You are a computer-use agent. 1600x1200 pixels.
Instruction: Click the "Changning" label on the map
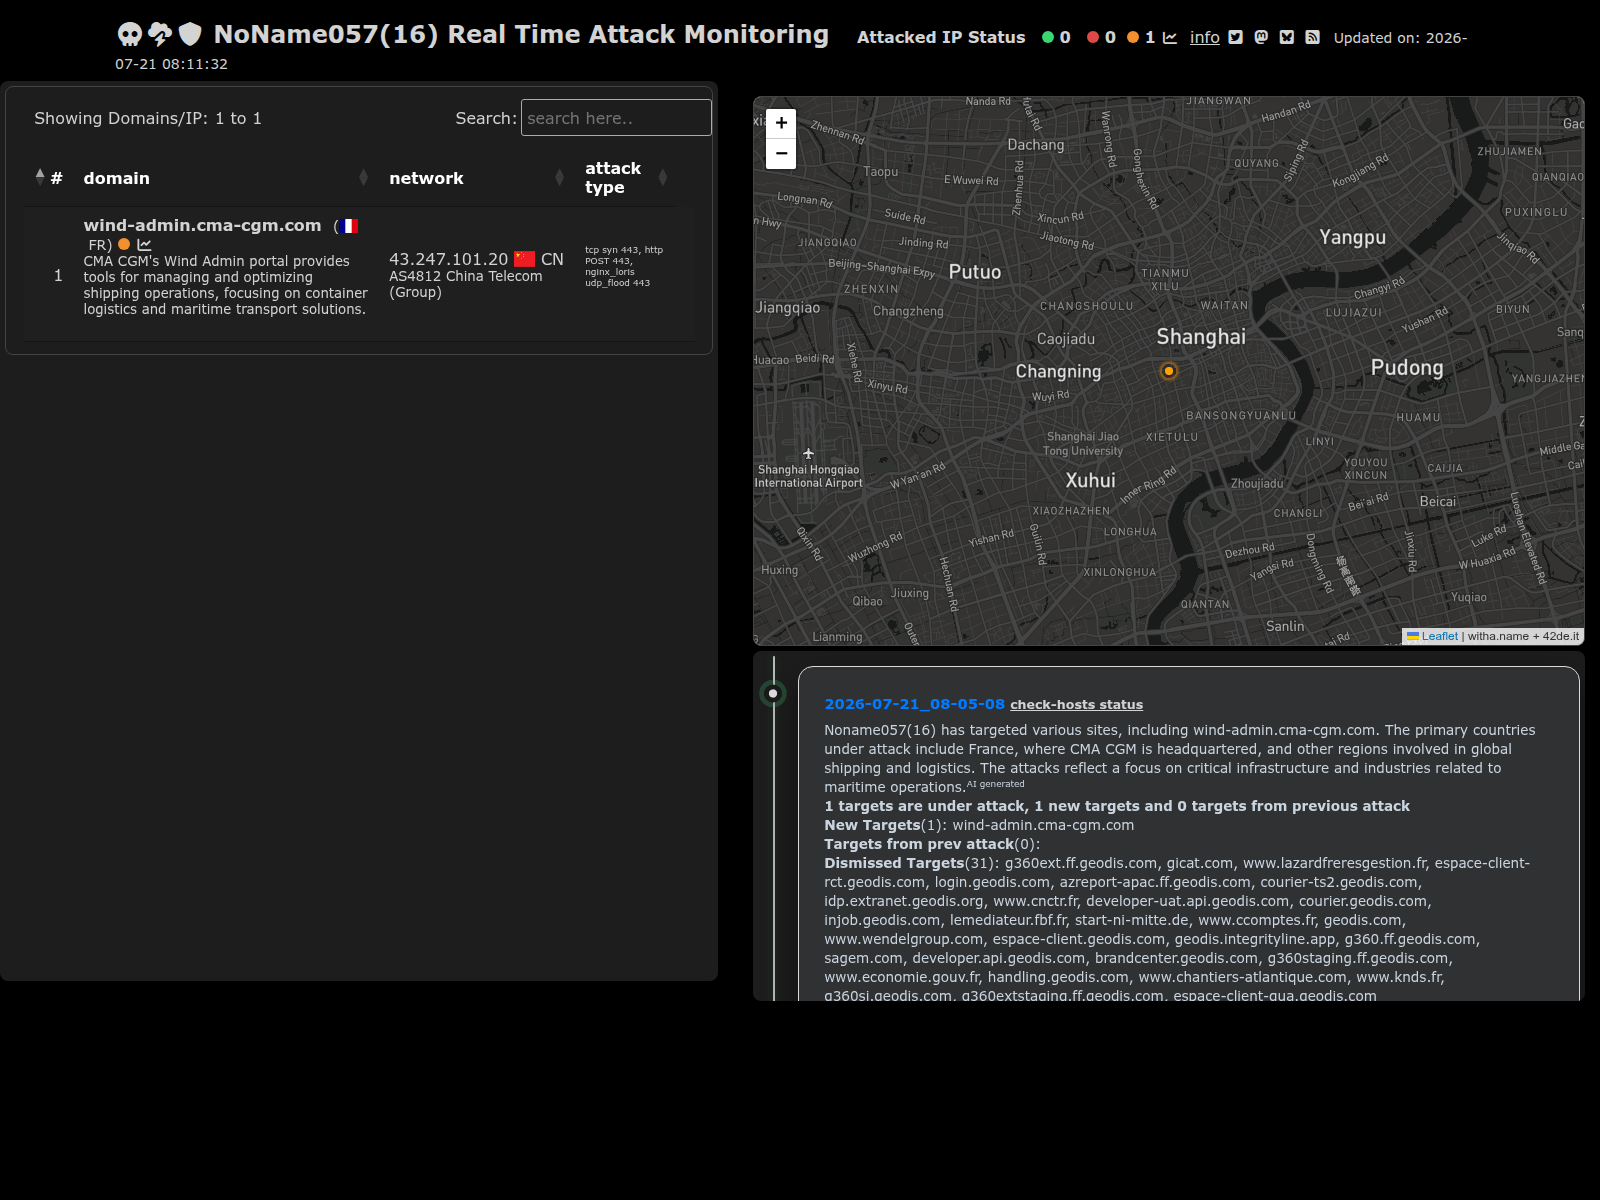pos(1058,371)
